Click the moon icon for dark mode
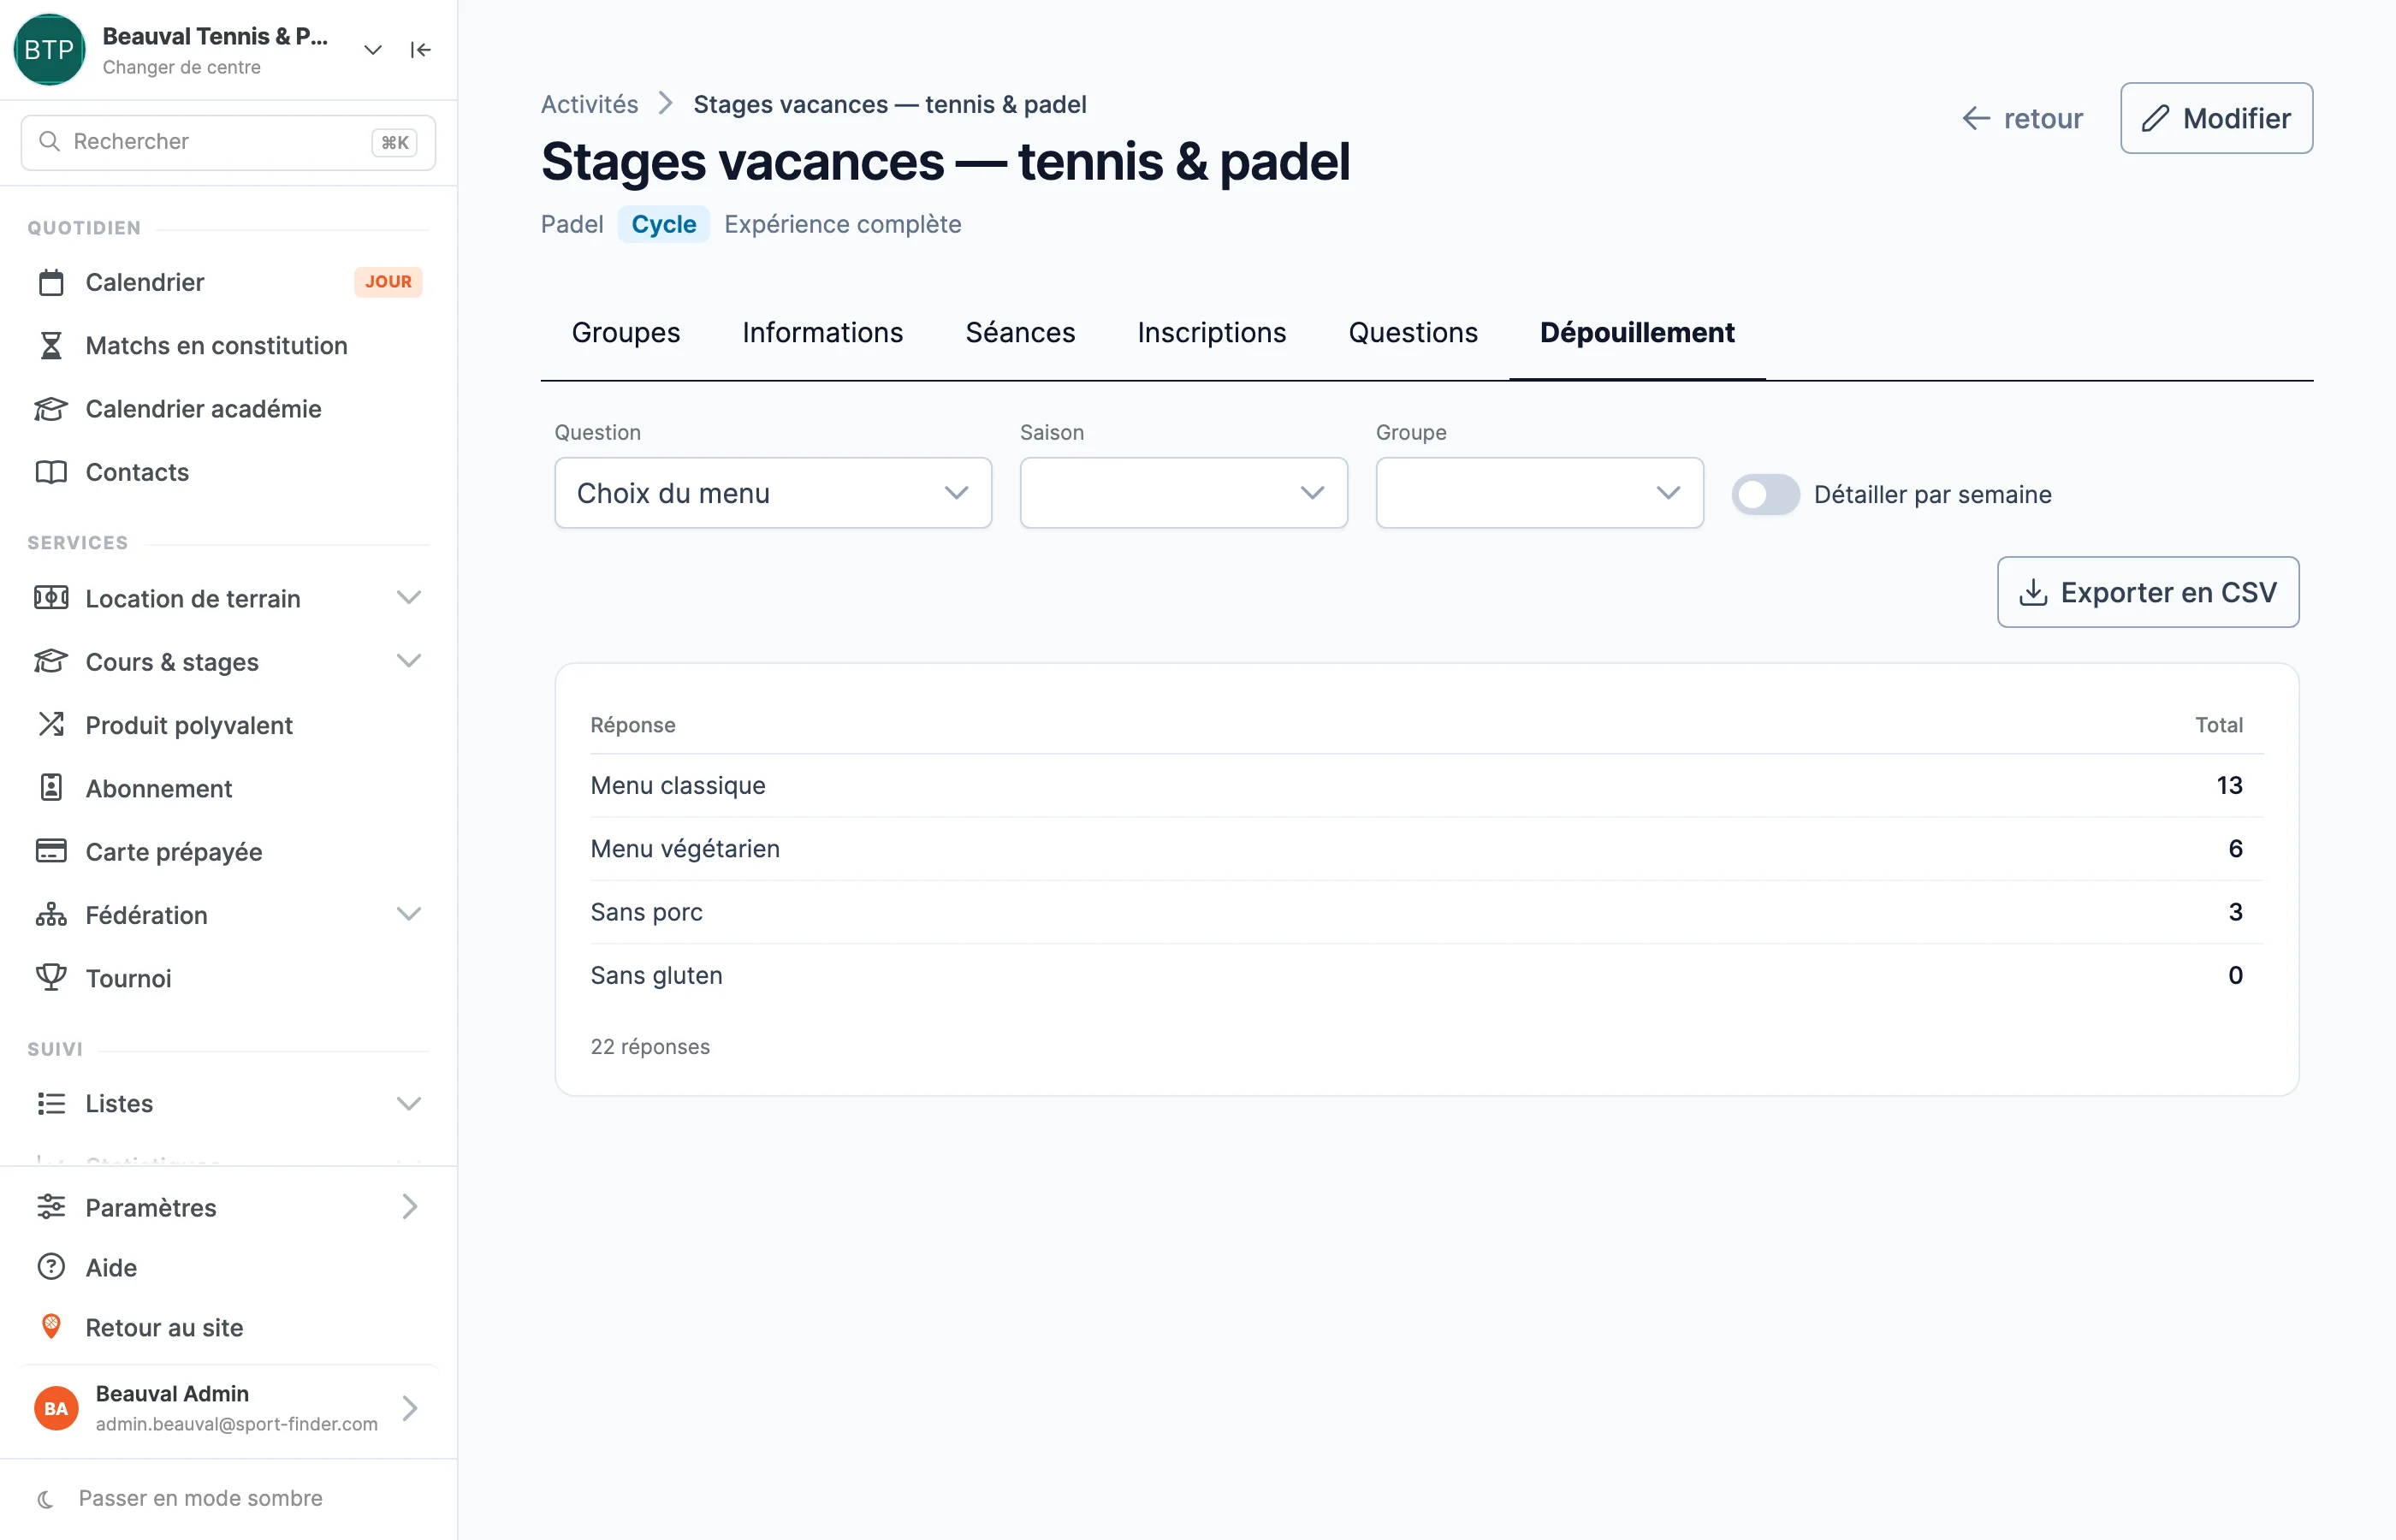 46,1498
